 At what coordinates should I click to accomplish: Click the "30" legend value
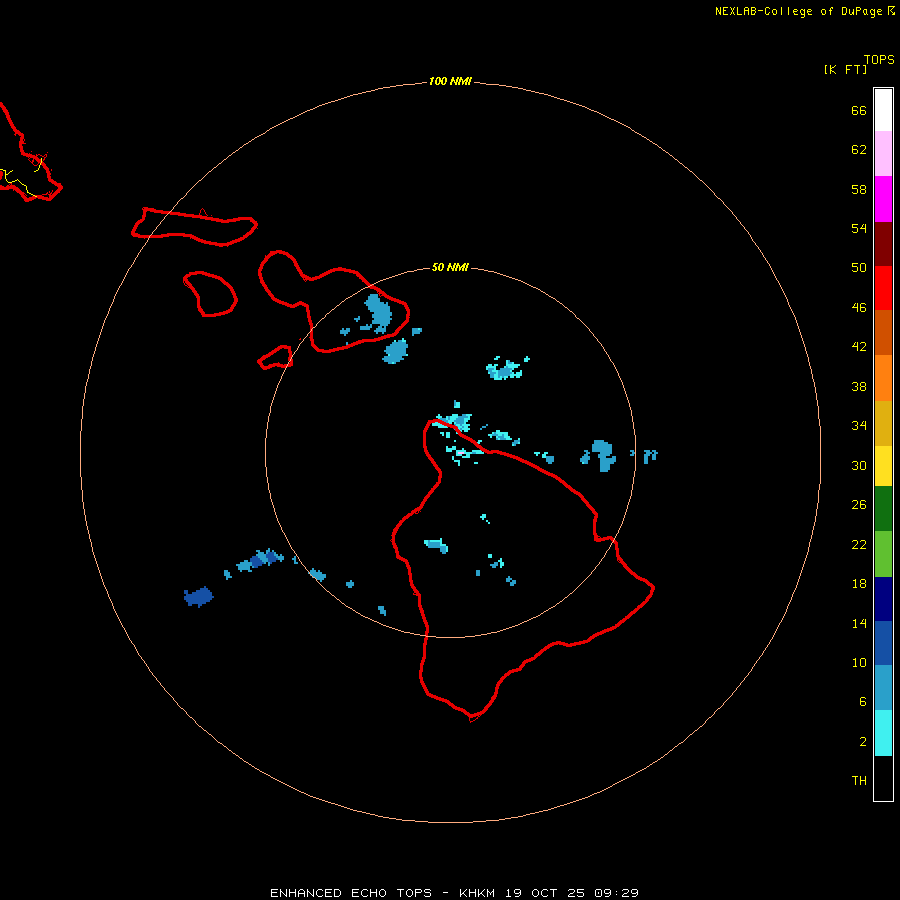[859, 465]
